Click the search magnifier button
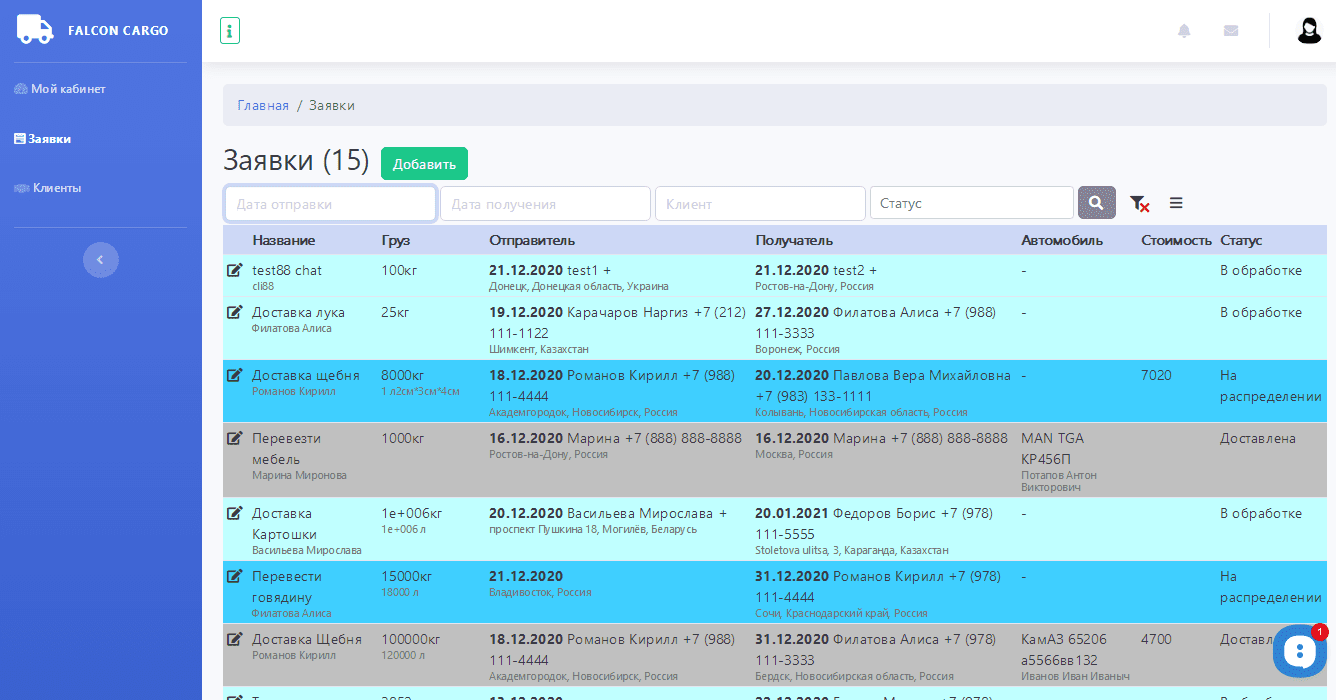This screenshot has height=700, width=1336. point(1096,203)
